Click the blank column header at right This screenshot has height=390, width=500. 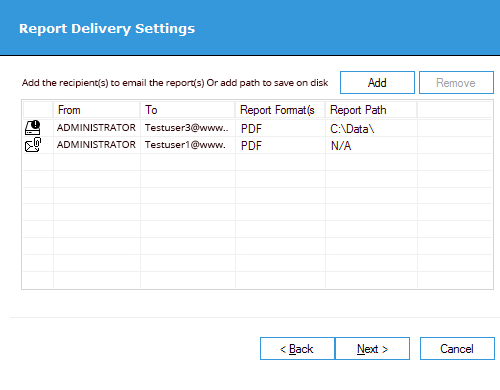(455, 110)
